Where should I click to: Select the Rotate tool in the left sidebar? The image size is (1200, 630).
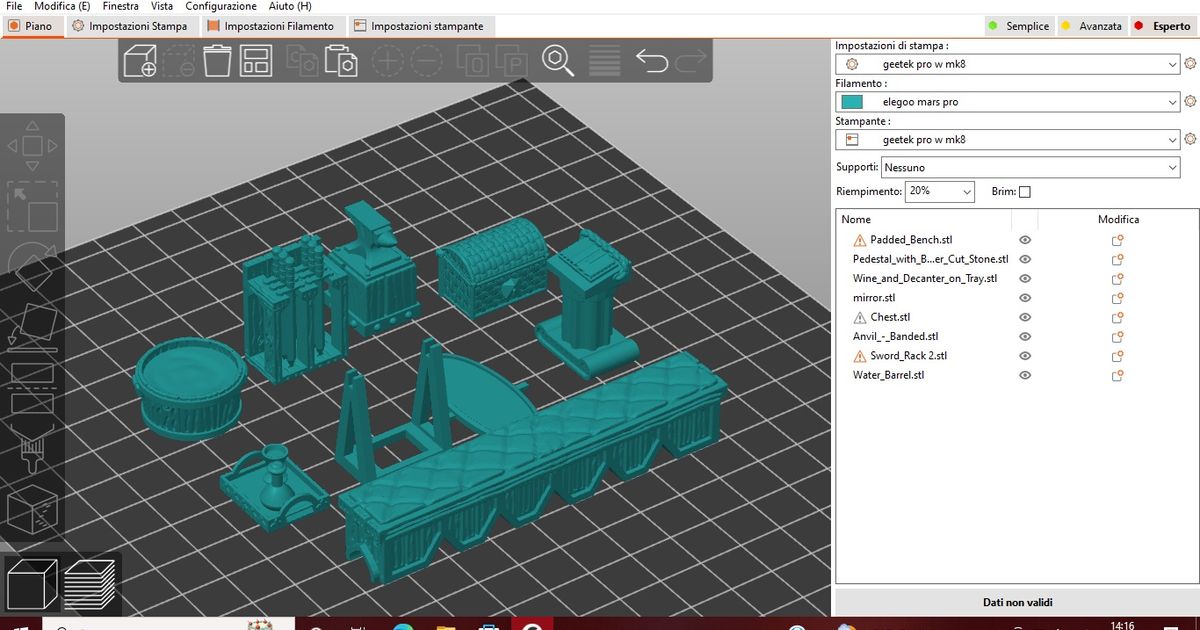[35, 265]
